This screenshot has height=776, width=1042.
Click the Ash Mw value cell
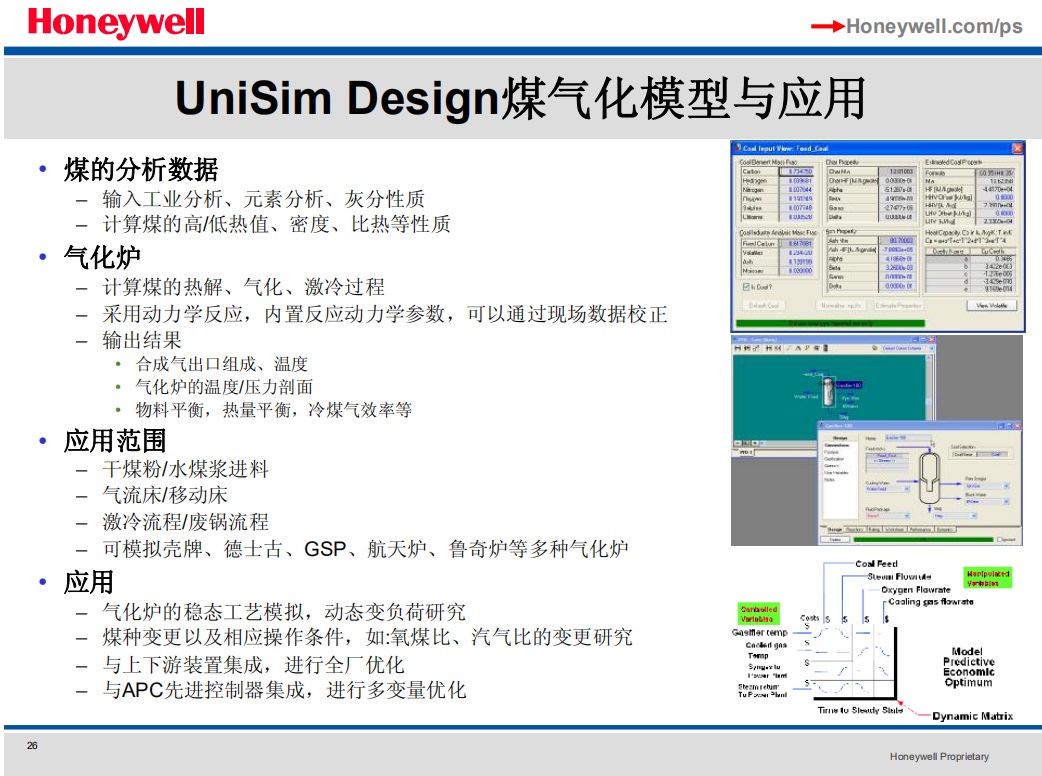click(x=897, y=241)
